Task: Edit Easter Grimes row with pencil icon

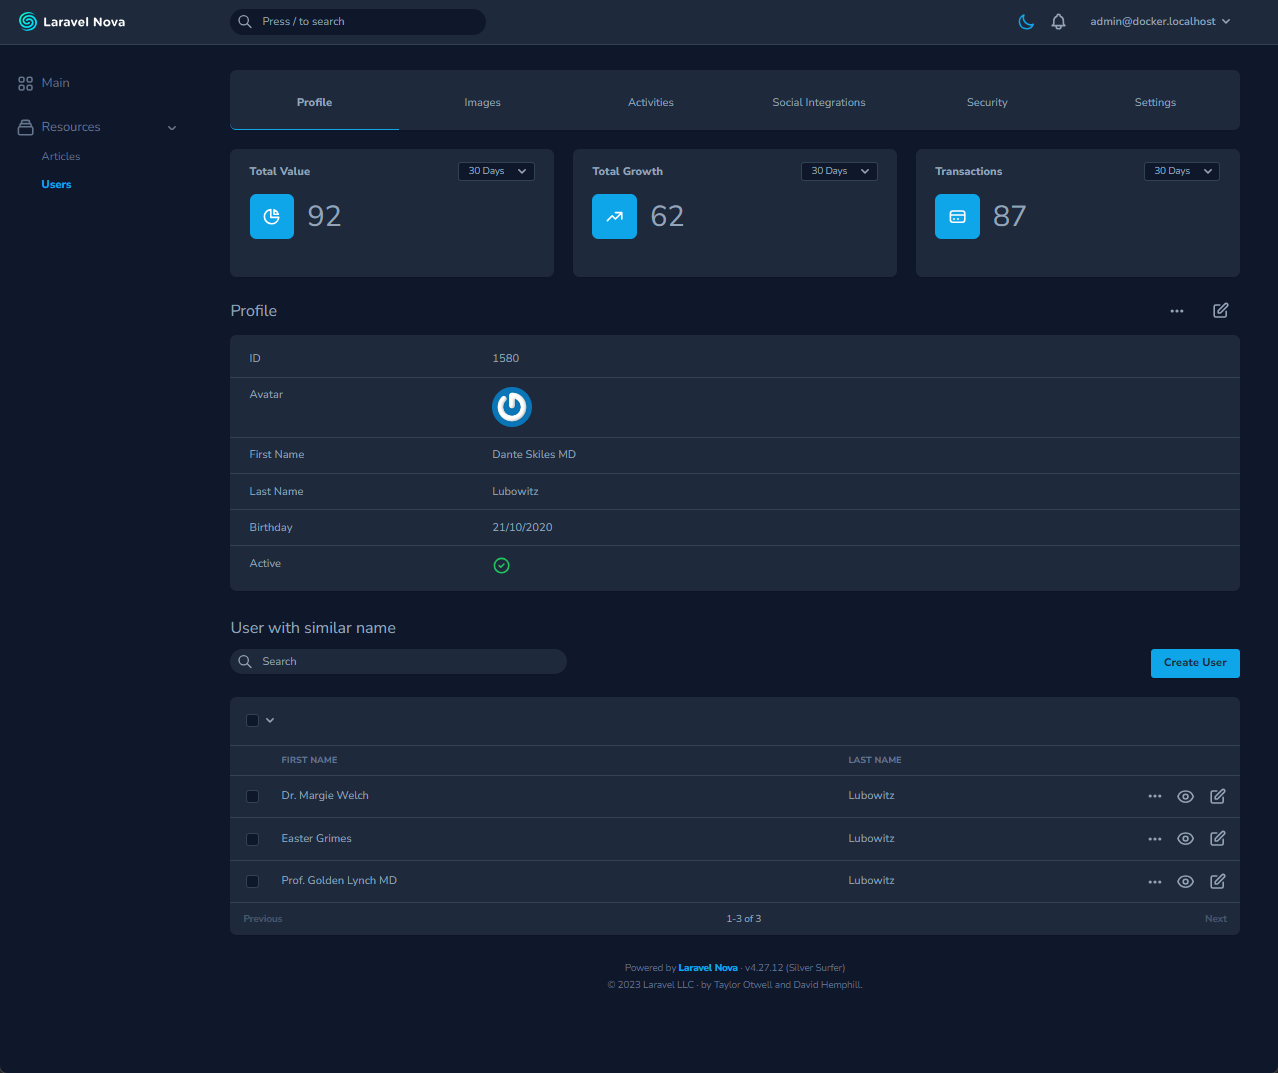Action: pyautogui.click(x=1217, y=839)
